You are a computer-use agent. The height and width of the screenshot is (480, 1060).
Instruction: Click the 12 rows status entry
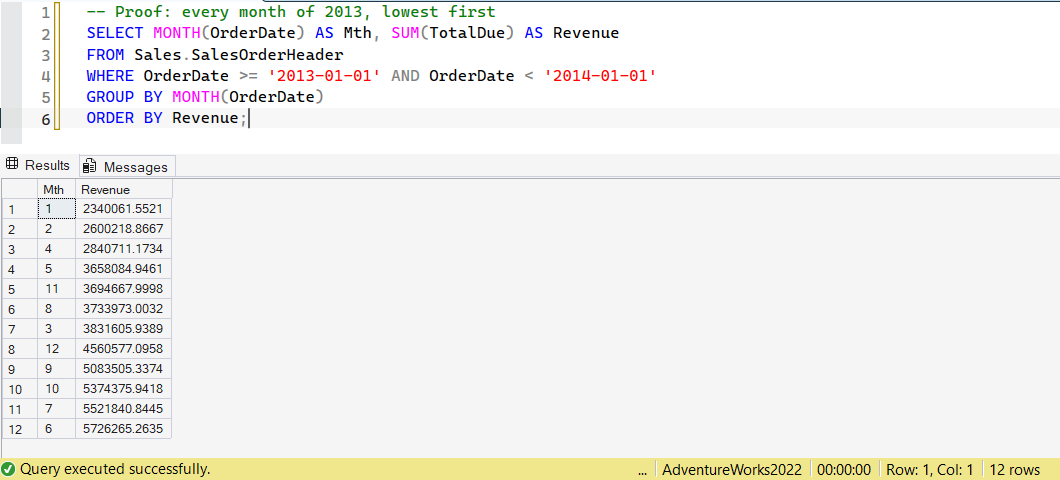1015,469
